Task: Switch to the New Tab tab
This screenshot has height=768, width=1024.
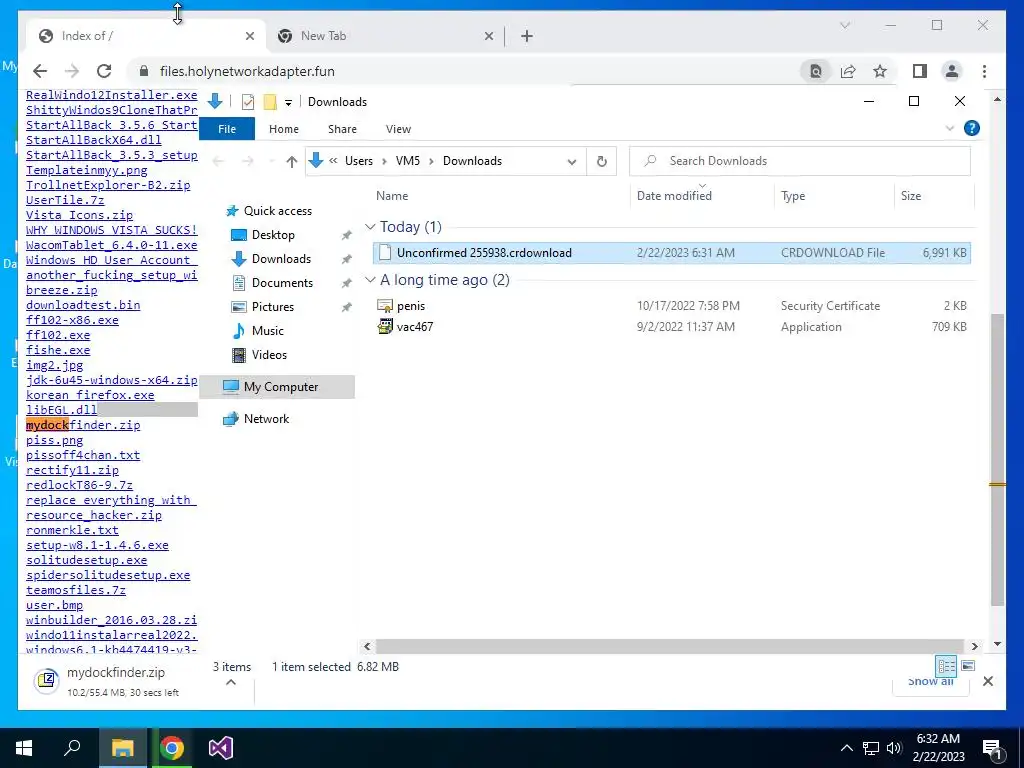Action: (x=383, y=36)
